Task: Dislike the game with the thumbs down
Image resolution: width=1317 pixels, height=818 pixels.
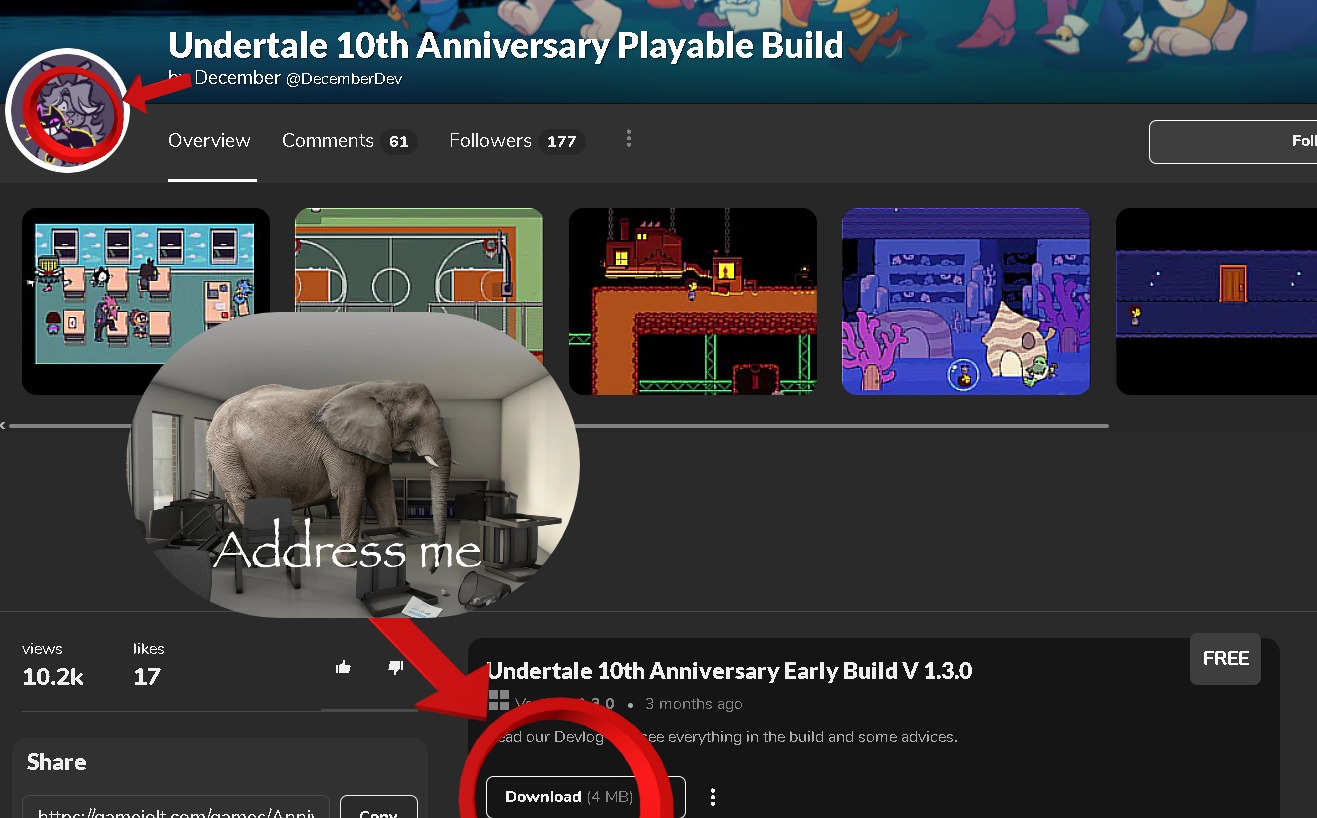Action: (395, 667)
